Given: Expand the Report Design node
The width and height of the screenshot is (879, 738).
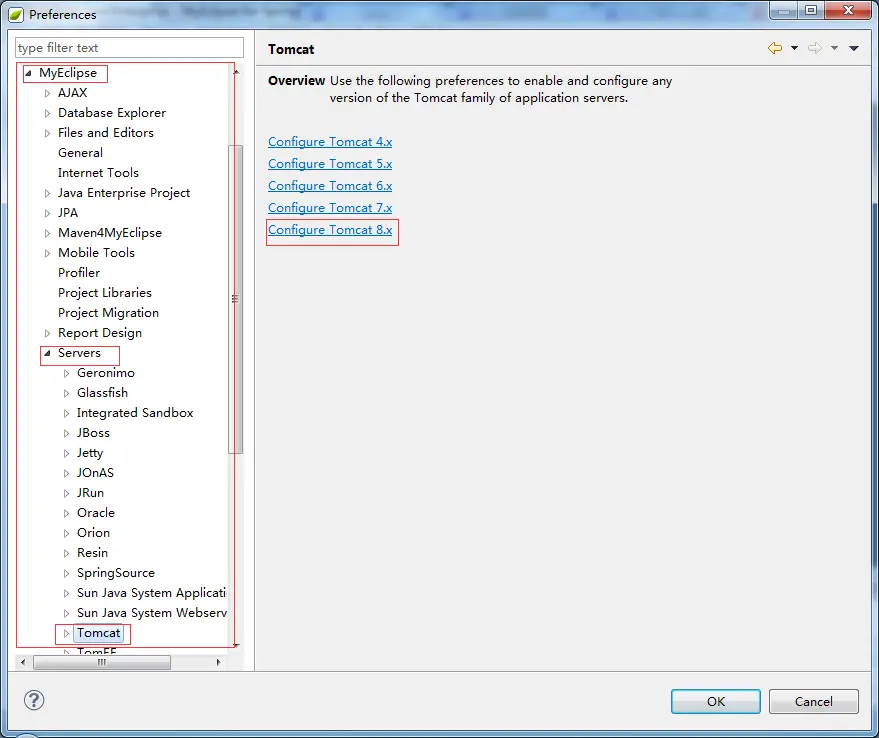Looking at the screenshot, I should (48, 333).
